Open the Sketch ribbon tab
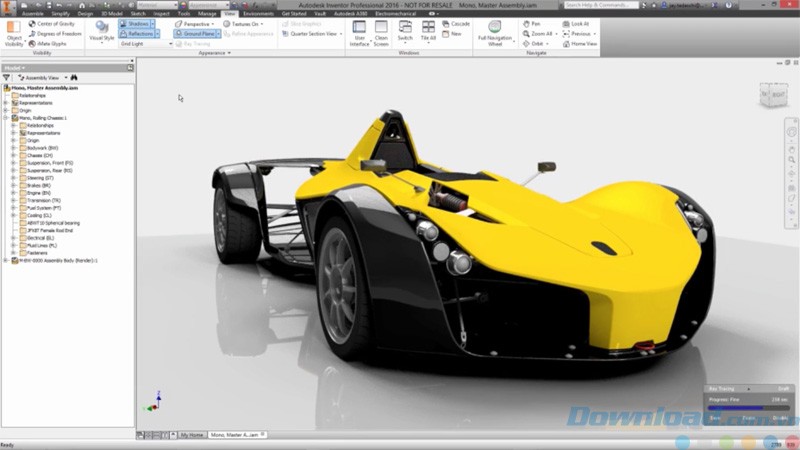The width and height of the screenshot is (800, 450). tap(138, 14)
